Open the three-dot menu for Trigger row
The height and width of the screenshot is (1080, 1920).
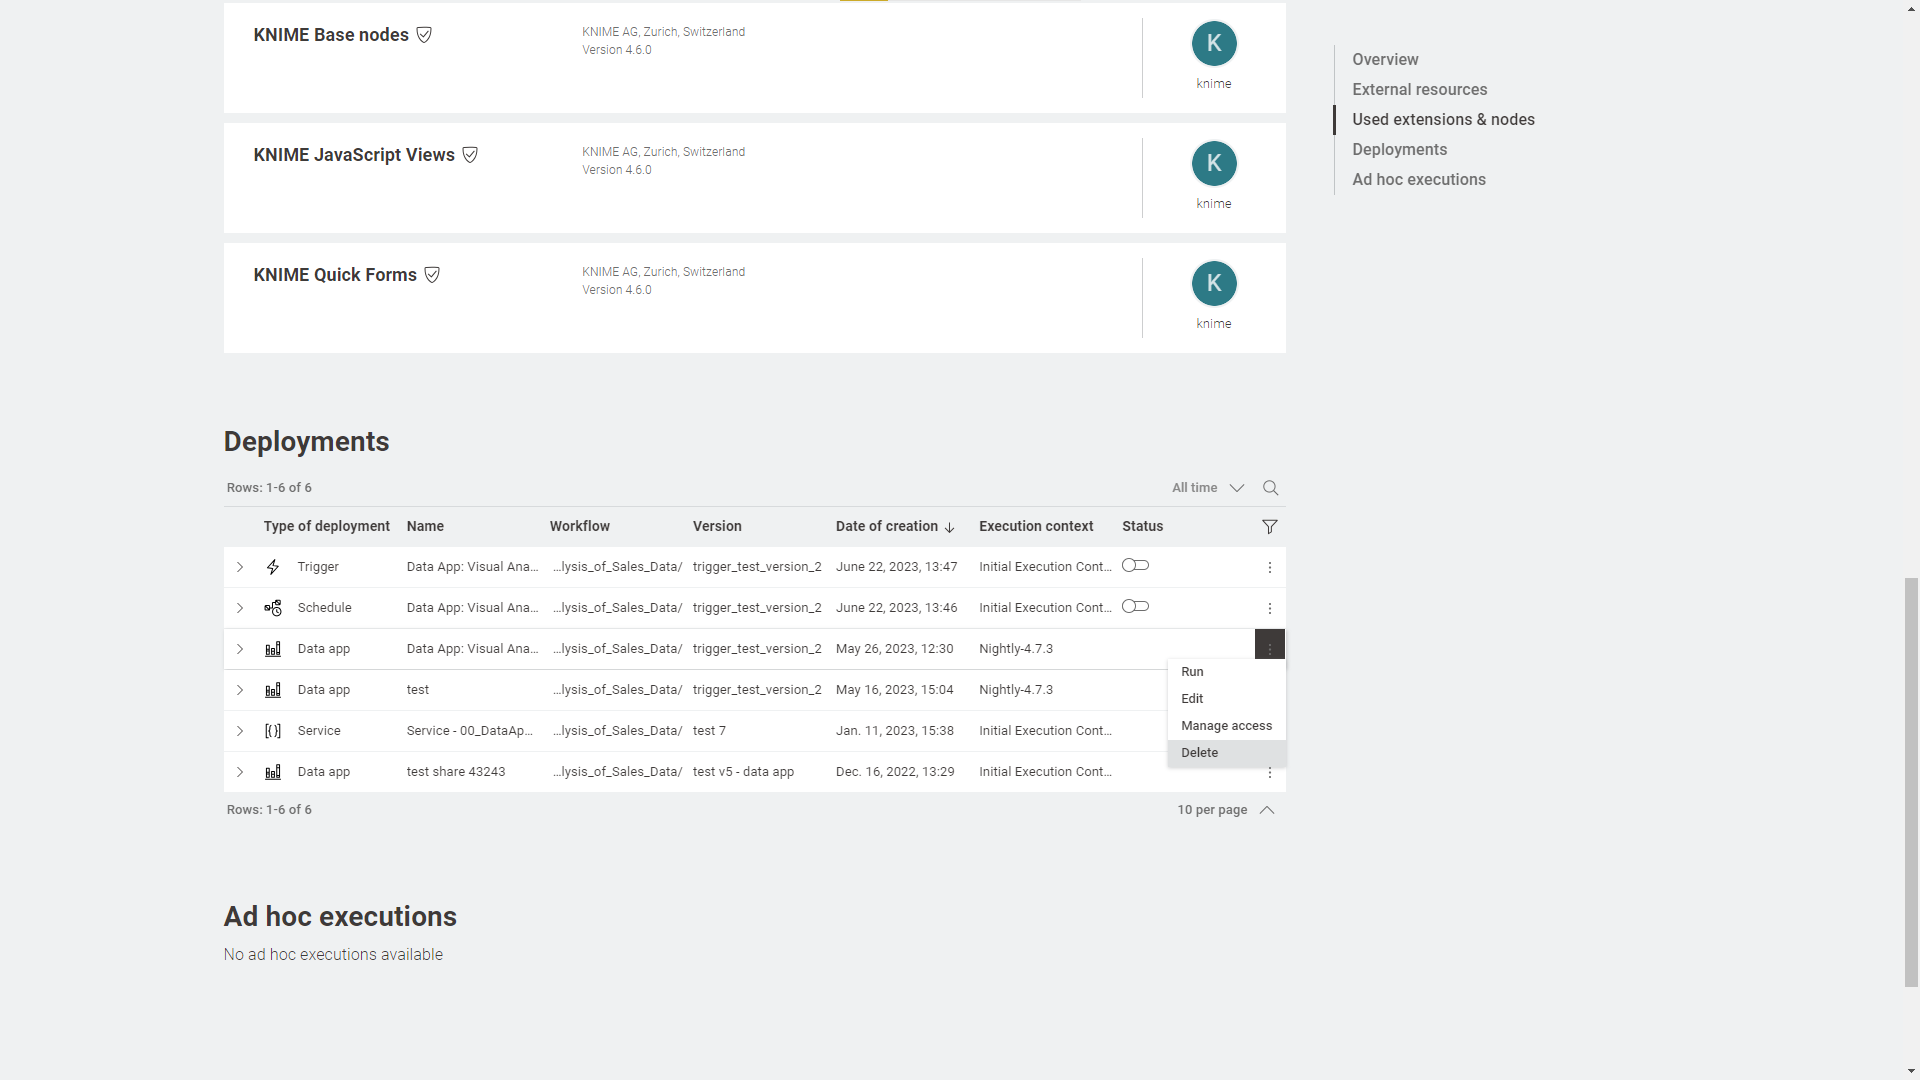(x=1269, y=567)
